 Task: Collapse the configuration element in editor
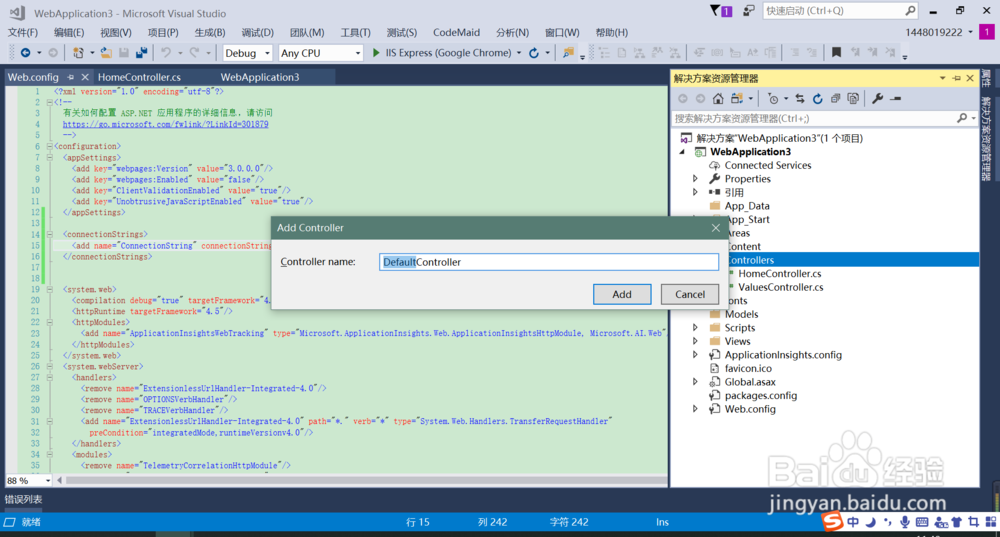(50, 146)
